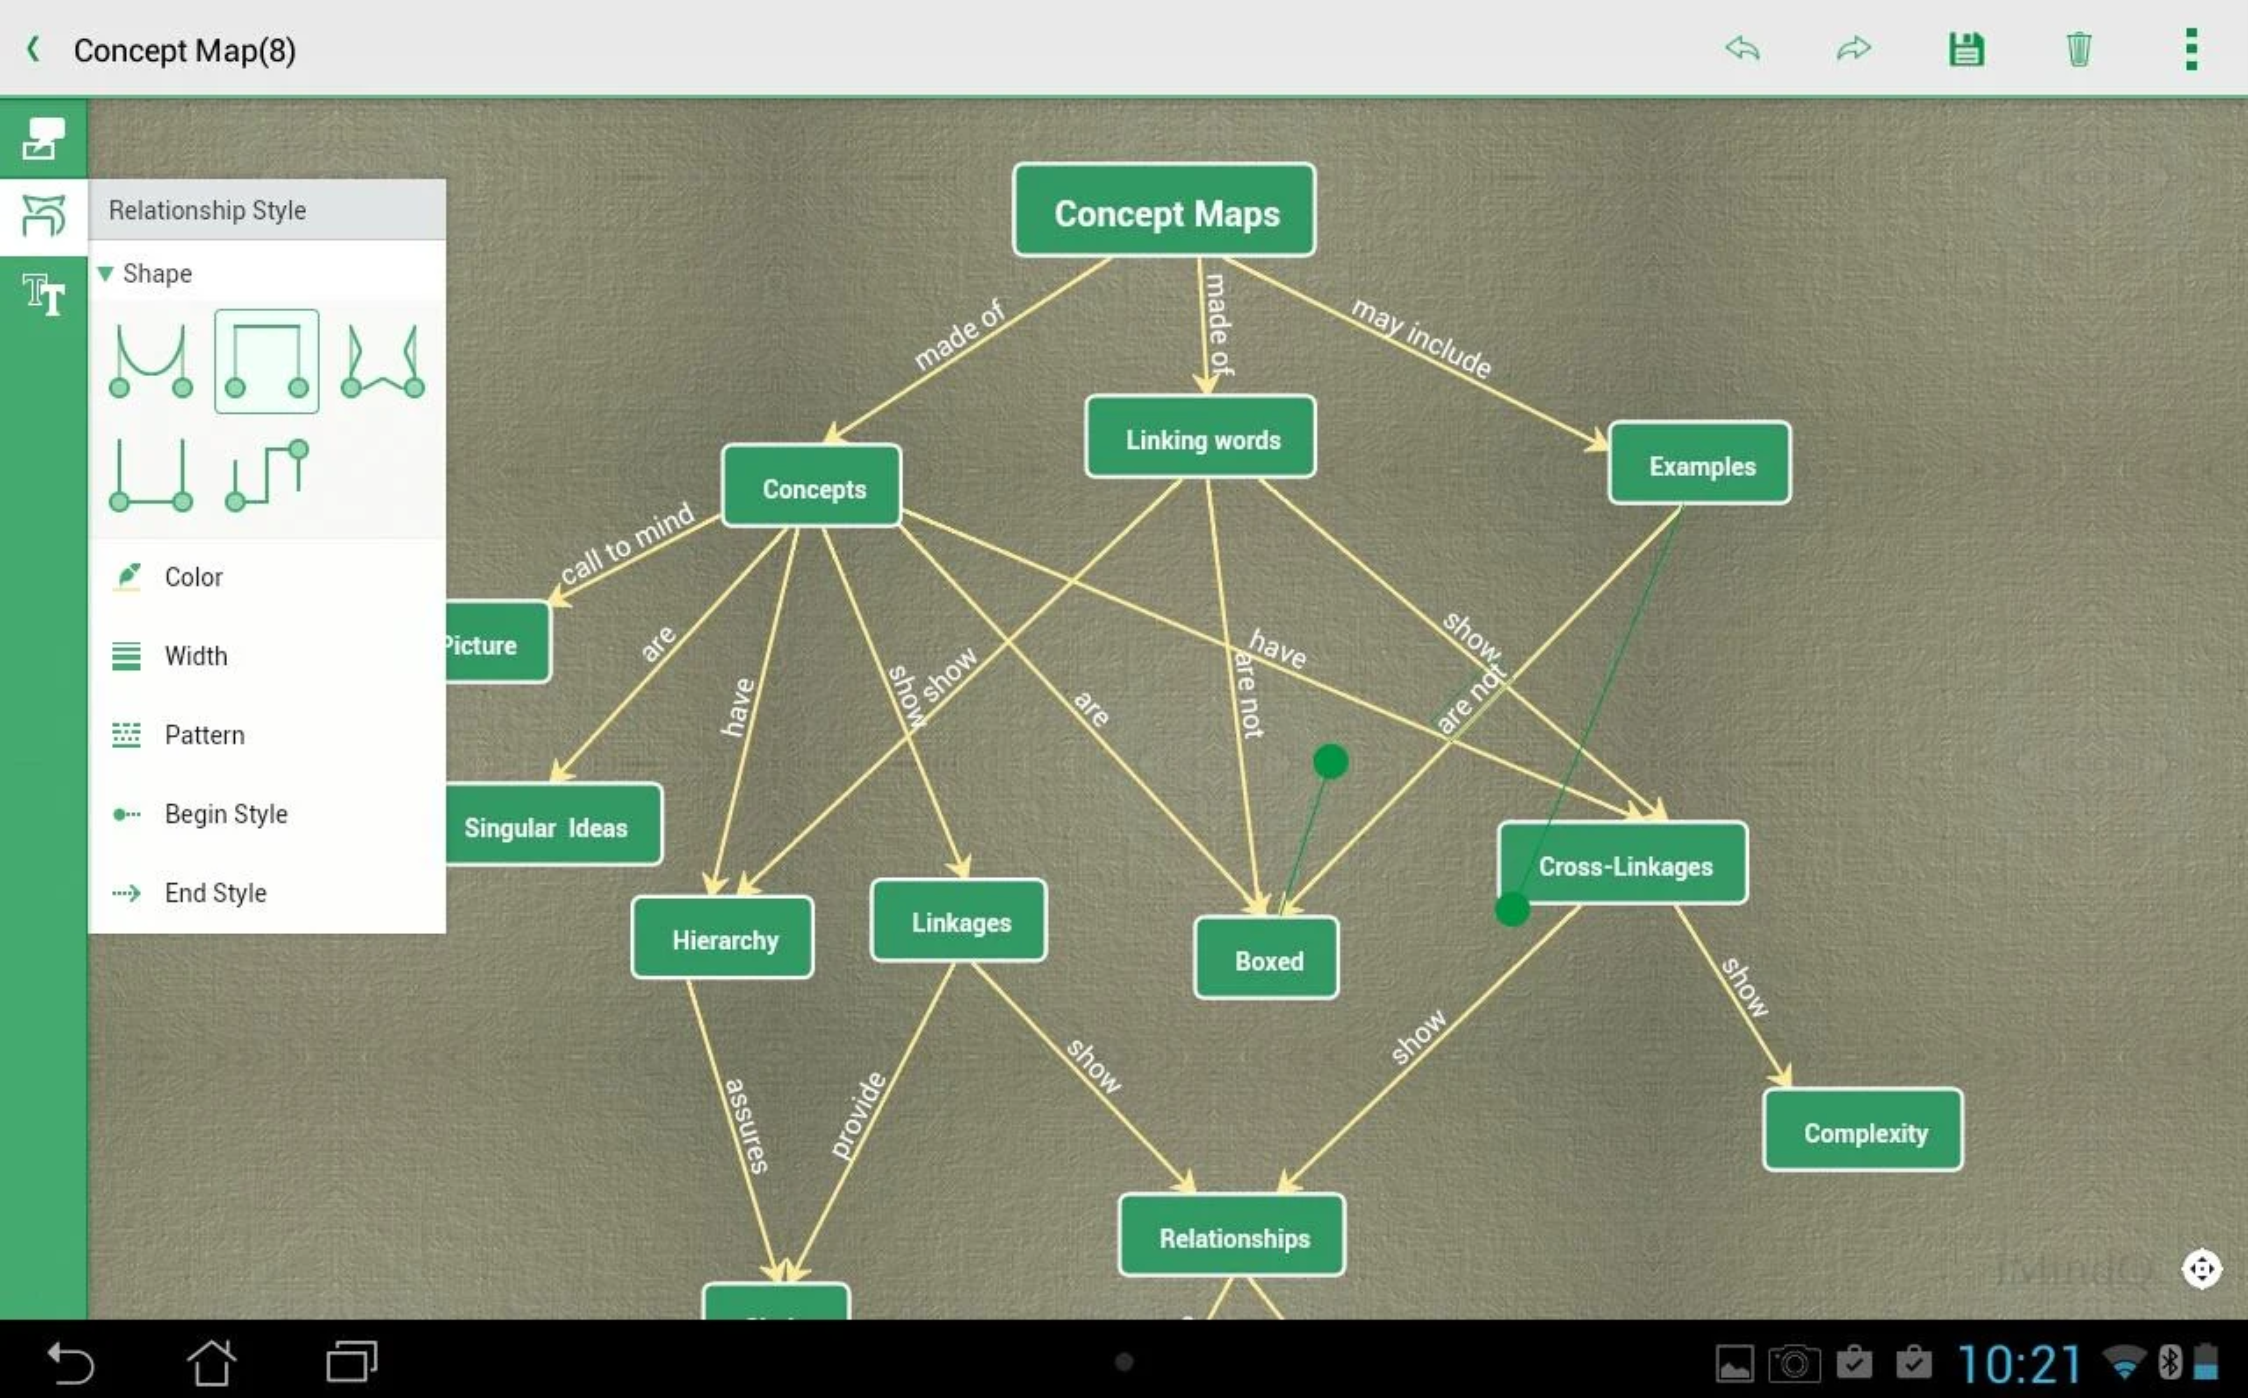Click the redo arrow icon
Viewport: 2248px width, 1398px height.
(1853, 48)
